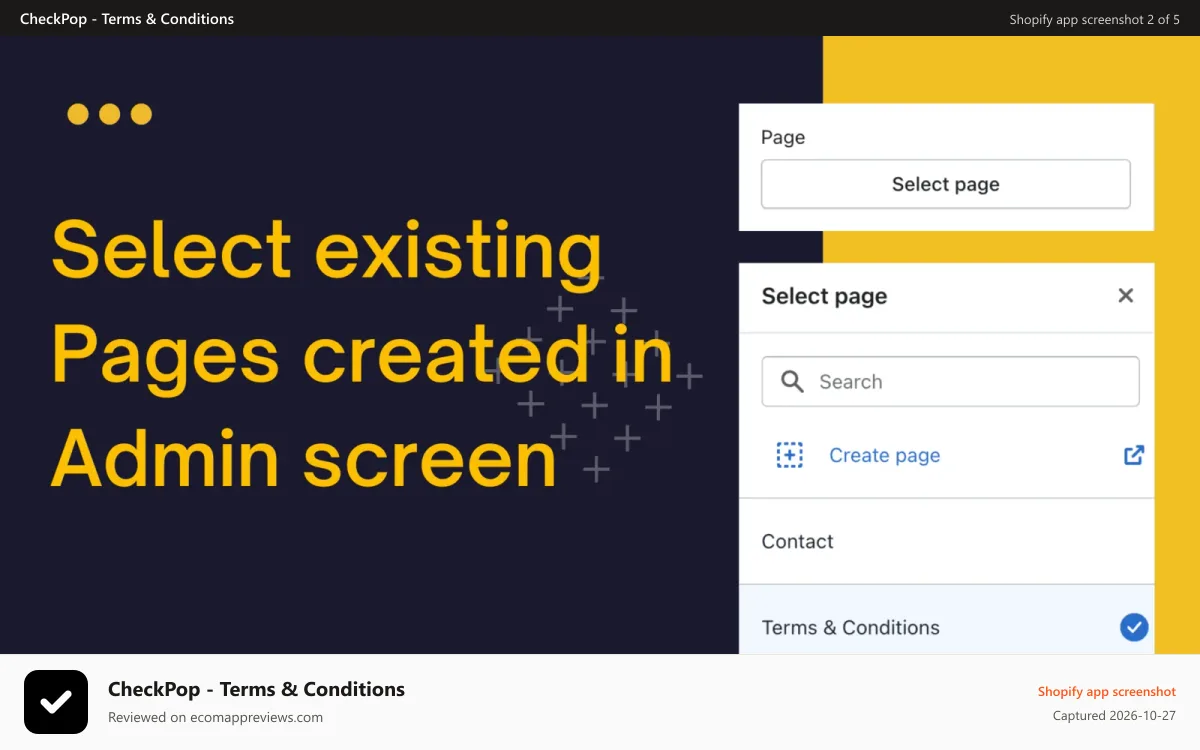This screenshot has height=750, width=1200.
Task: Click the Page label above Select page
Action: coord(783,137)
